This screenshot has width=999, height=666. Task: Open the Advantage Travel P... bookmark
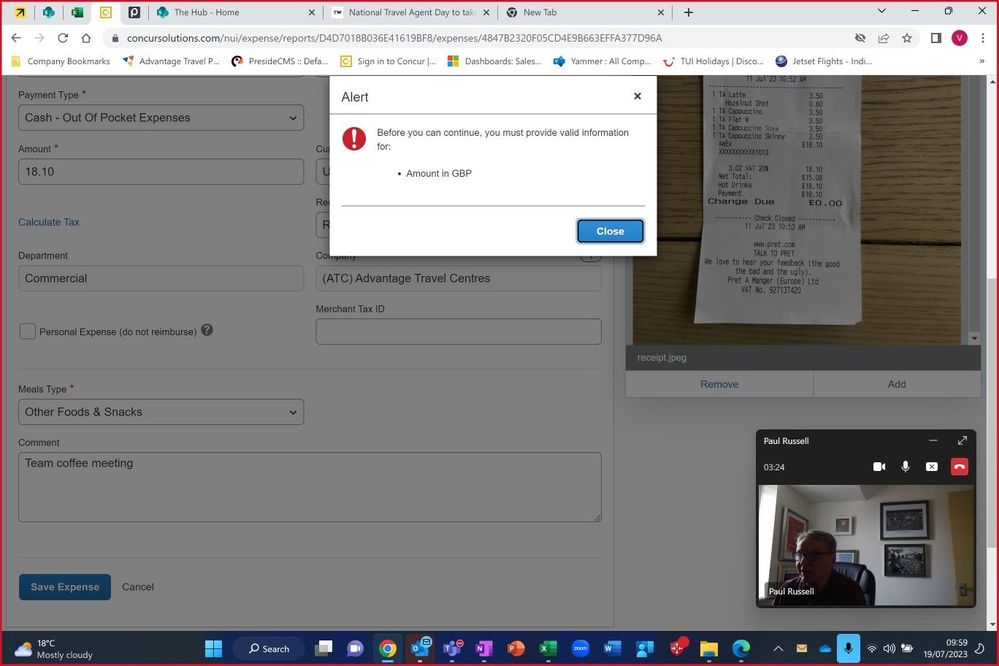[x=171, y=61]
